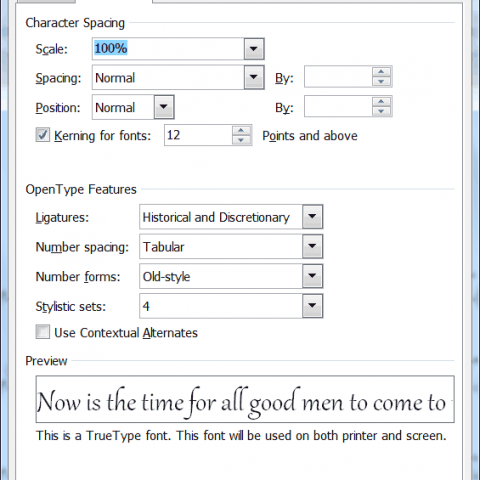The width and height of the screenshot is (480, 480).
Task: Toggle the Kerning for fonts checkbox
Action: click(43, 135)
